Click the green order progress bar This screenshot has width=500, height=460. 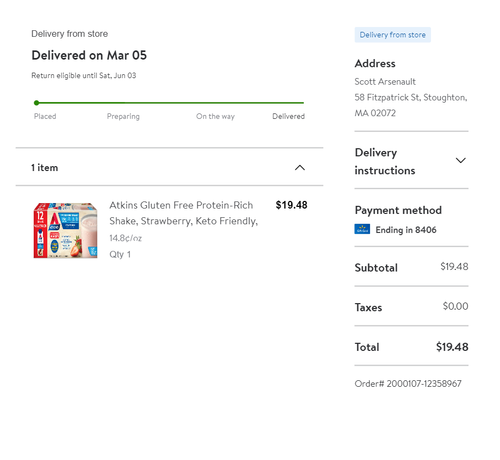[169, 103]
